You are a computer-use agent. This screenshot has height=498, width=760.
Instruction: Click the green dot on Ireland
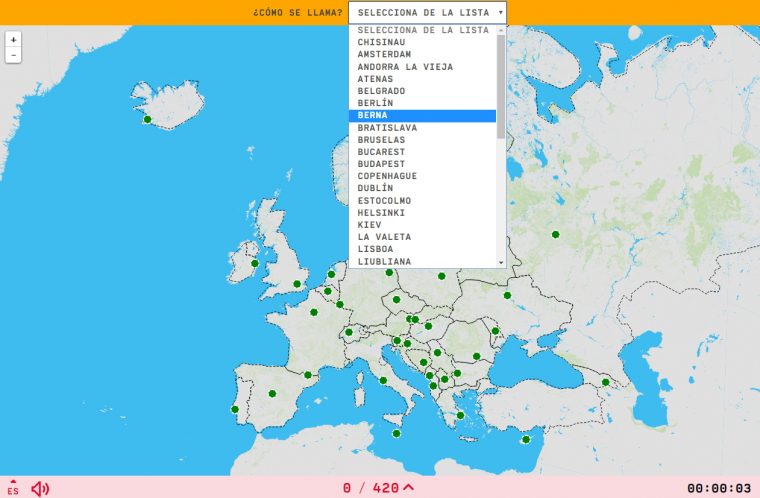pos(255,264)
